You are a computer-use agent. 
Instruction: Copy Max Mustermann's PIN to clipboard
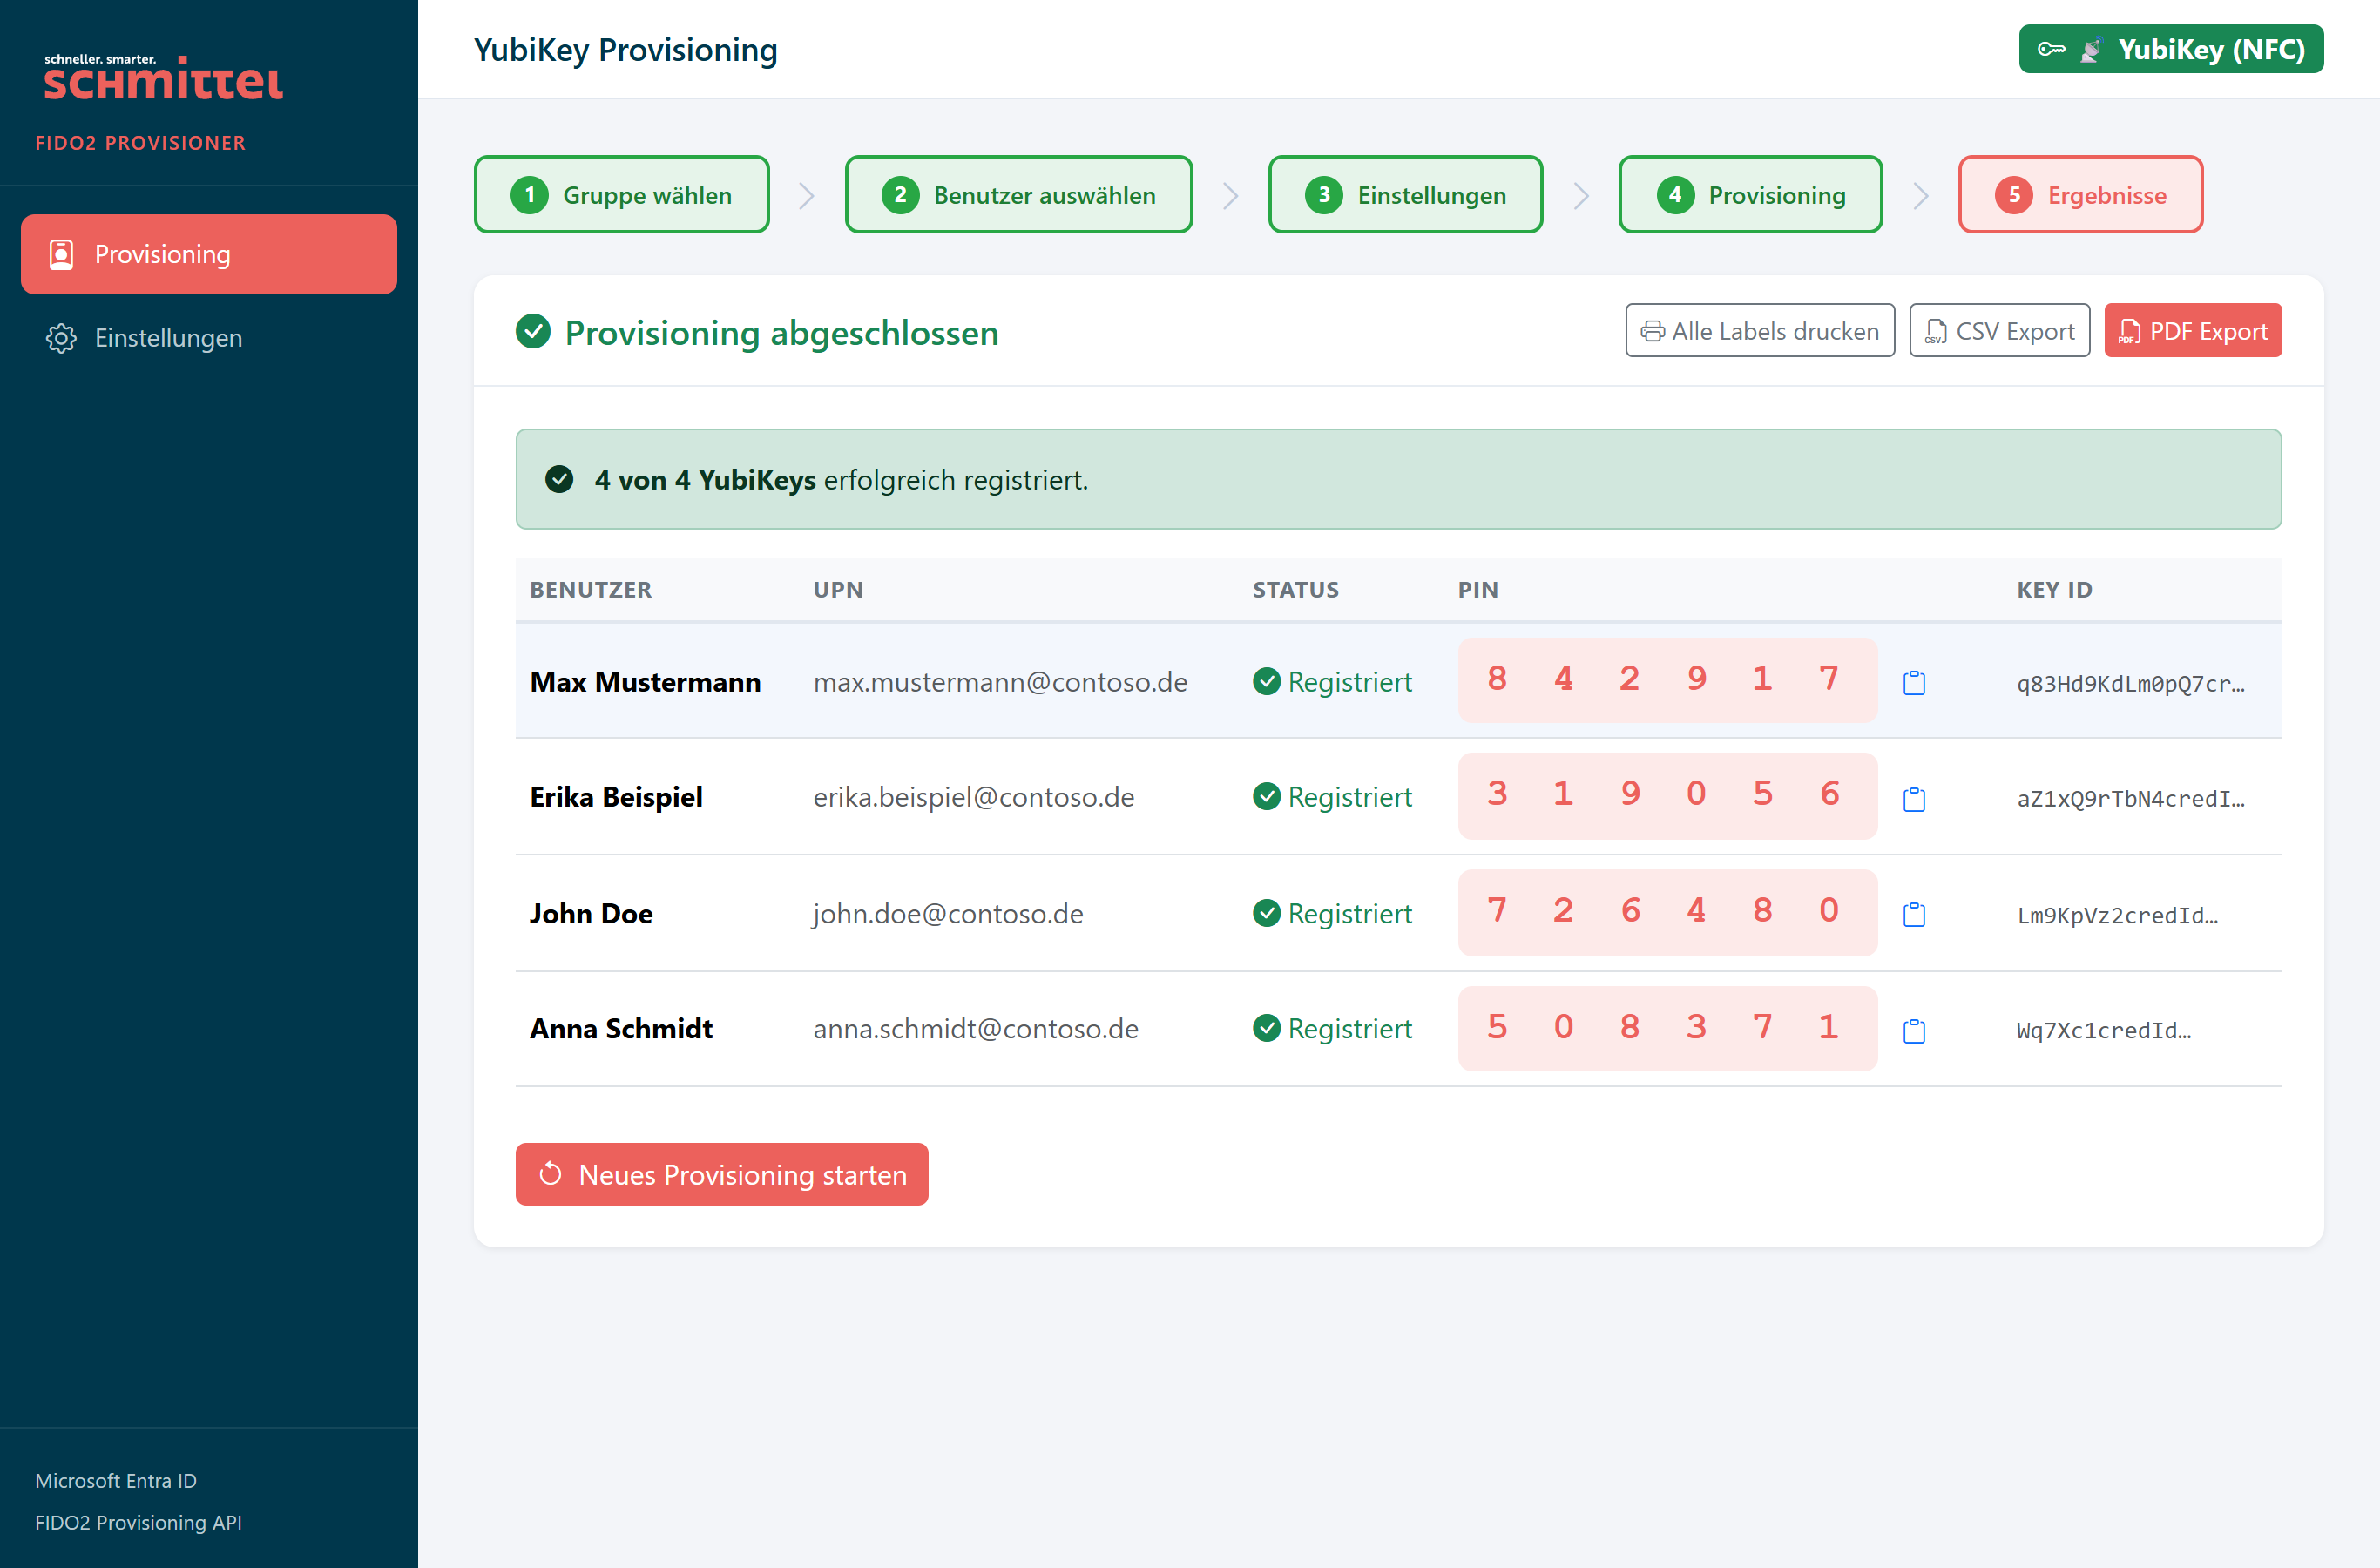click(x=1914, y=683)
